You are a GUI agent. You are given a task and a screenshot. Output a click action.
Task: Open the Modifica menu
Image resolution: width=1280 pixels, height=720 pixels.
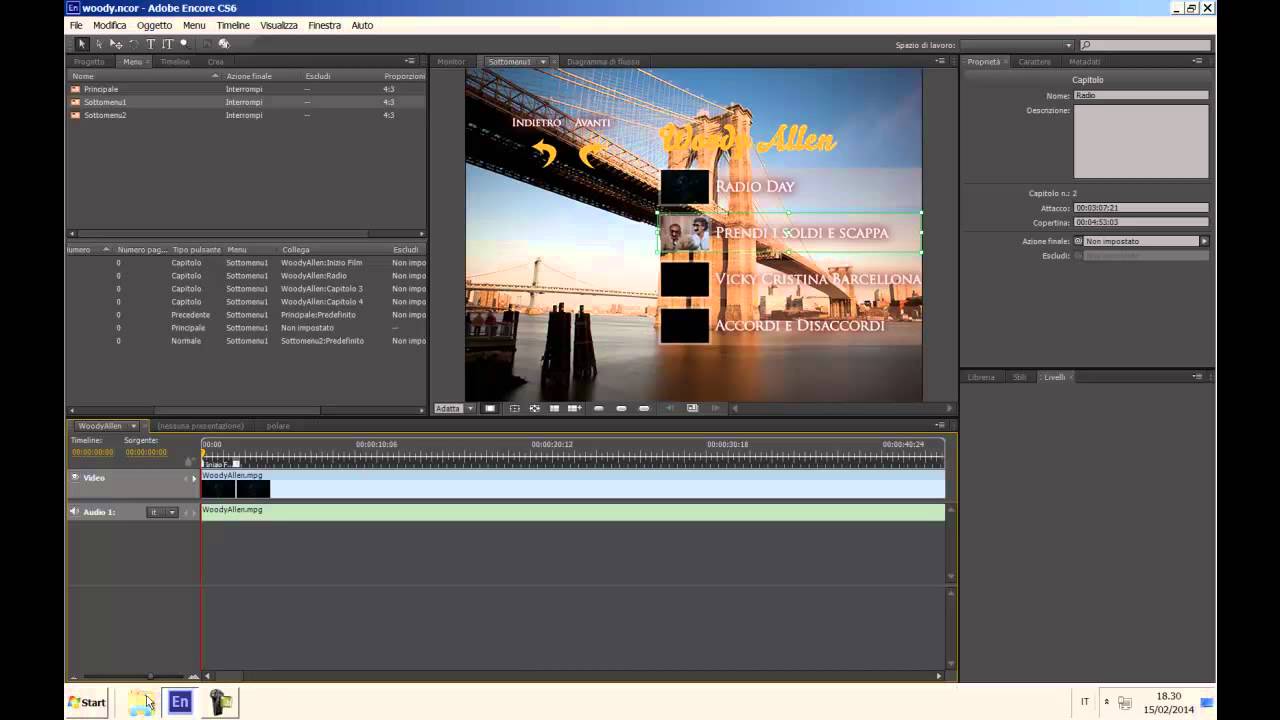coord(110,25)
